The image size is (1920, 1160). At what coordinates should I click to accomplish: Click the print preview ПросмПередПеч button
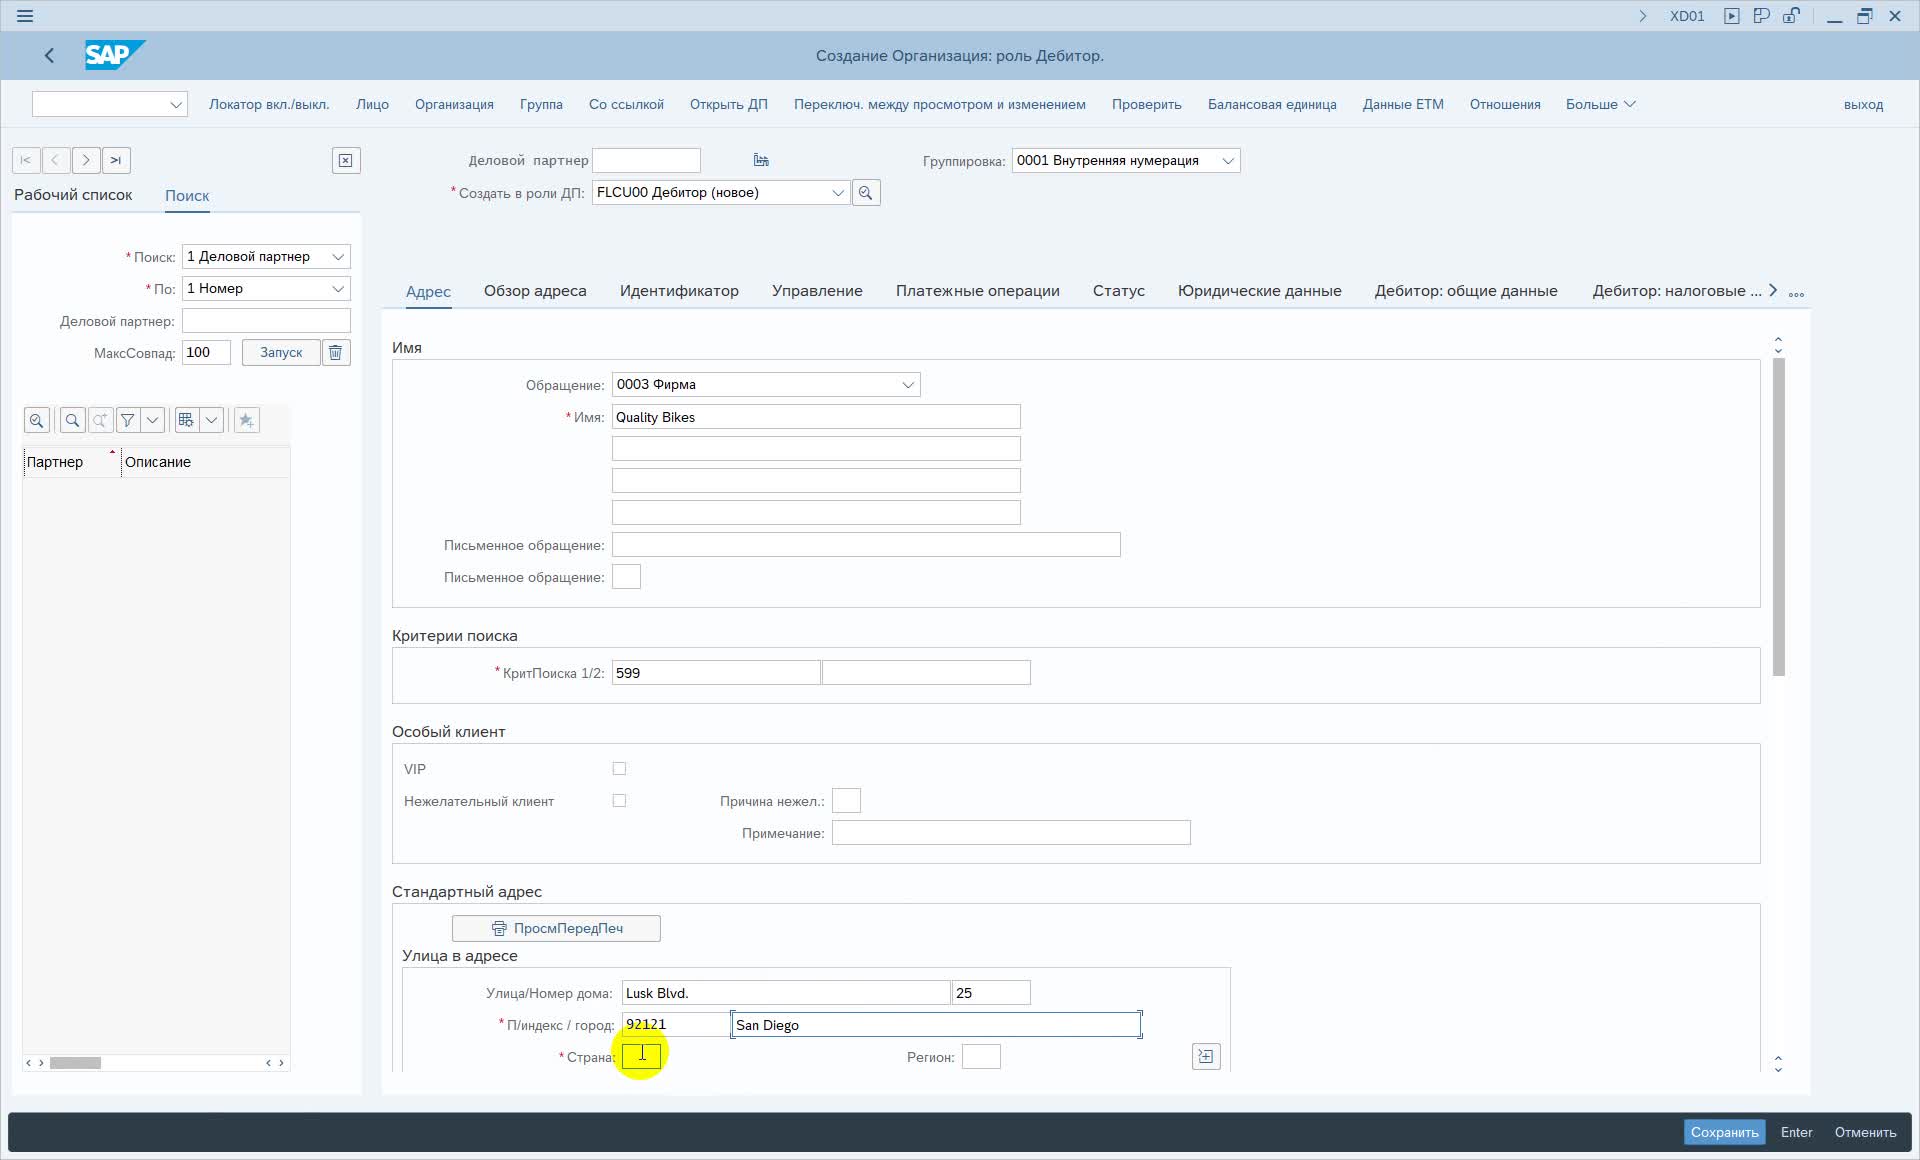click(x=556, y=928)
